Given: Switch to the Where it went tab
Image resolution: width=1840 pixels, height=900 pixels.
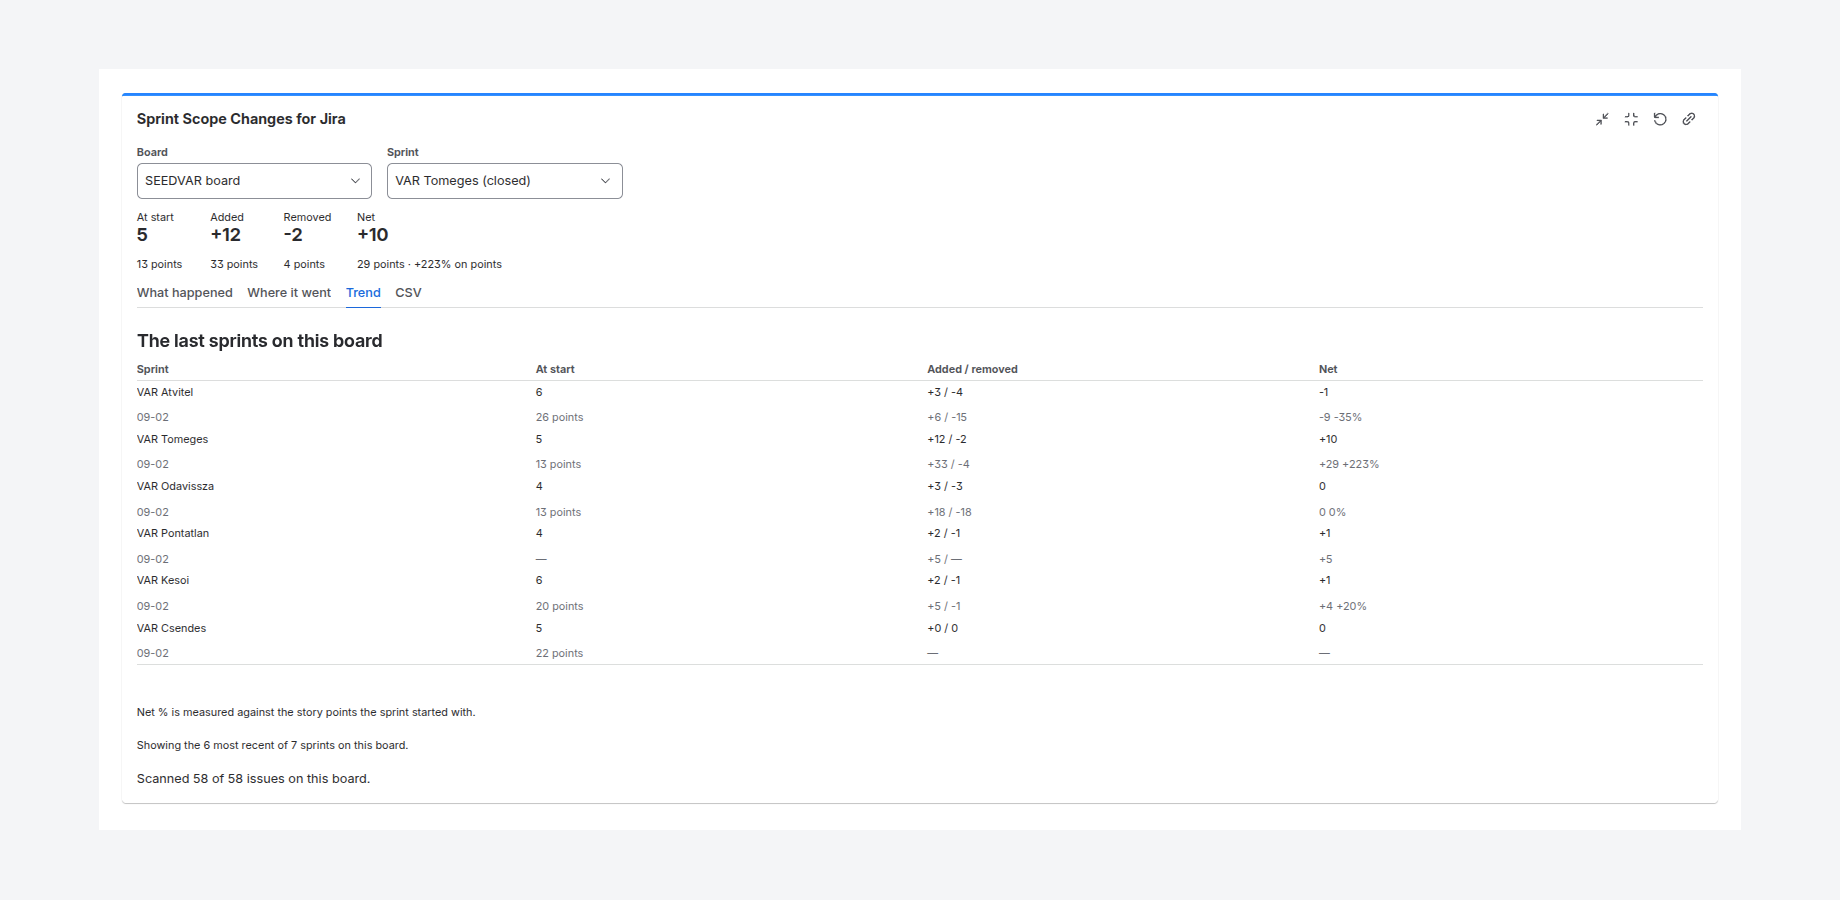Looking at the screenshot, I should tap(289, 293).
